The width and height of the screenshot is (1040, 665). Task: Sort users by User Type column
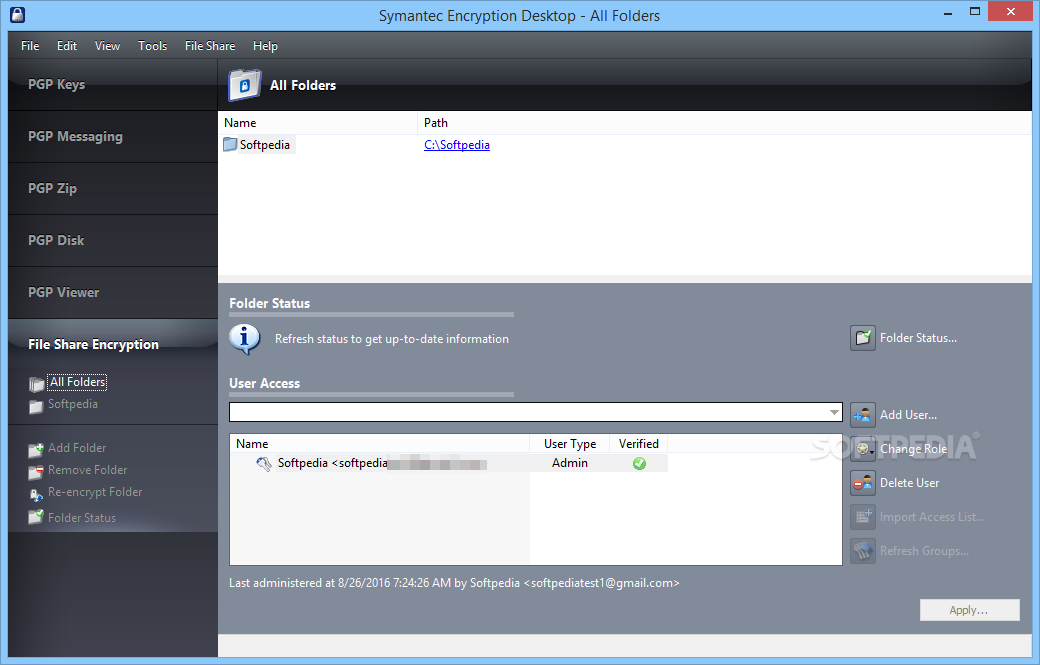point(570,444)
